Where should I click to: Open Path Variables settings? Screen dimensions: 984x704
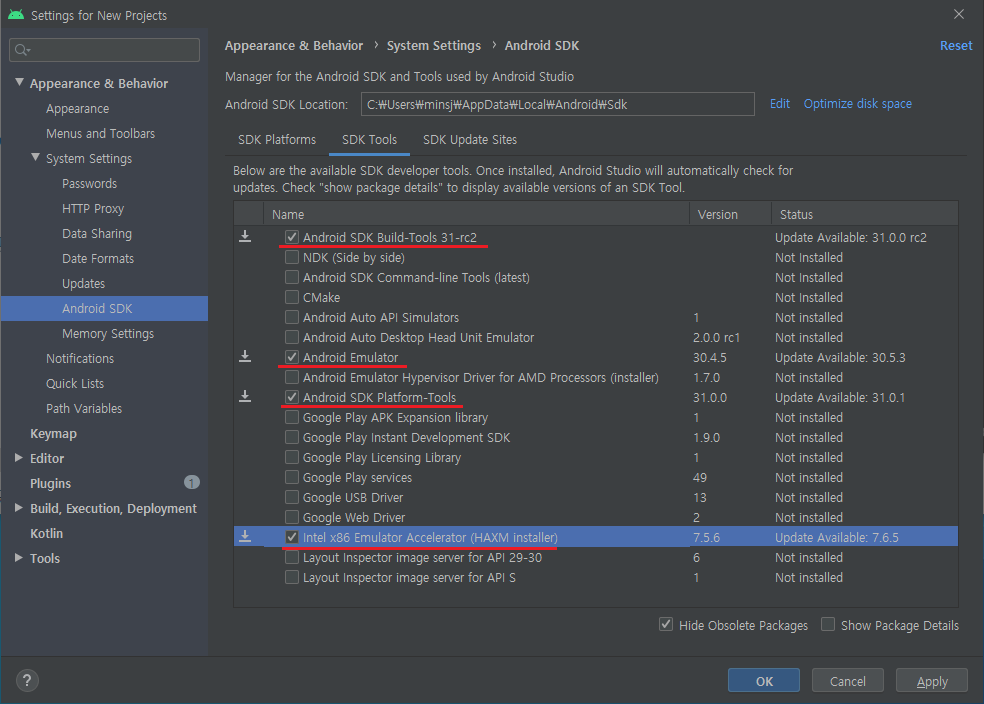tap(83, 408)
